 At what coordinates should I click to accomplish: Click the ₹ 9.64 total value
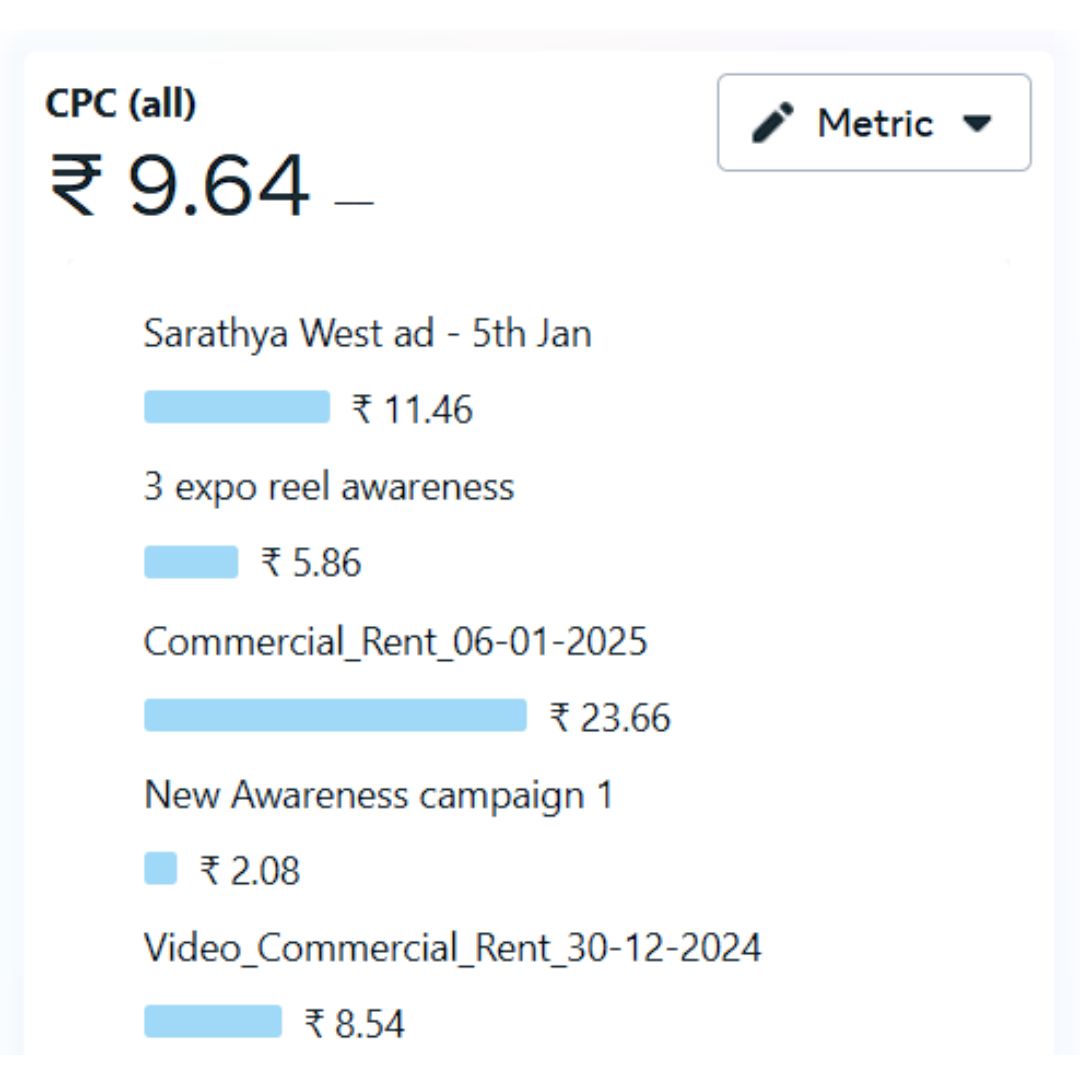(180, 185)
